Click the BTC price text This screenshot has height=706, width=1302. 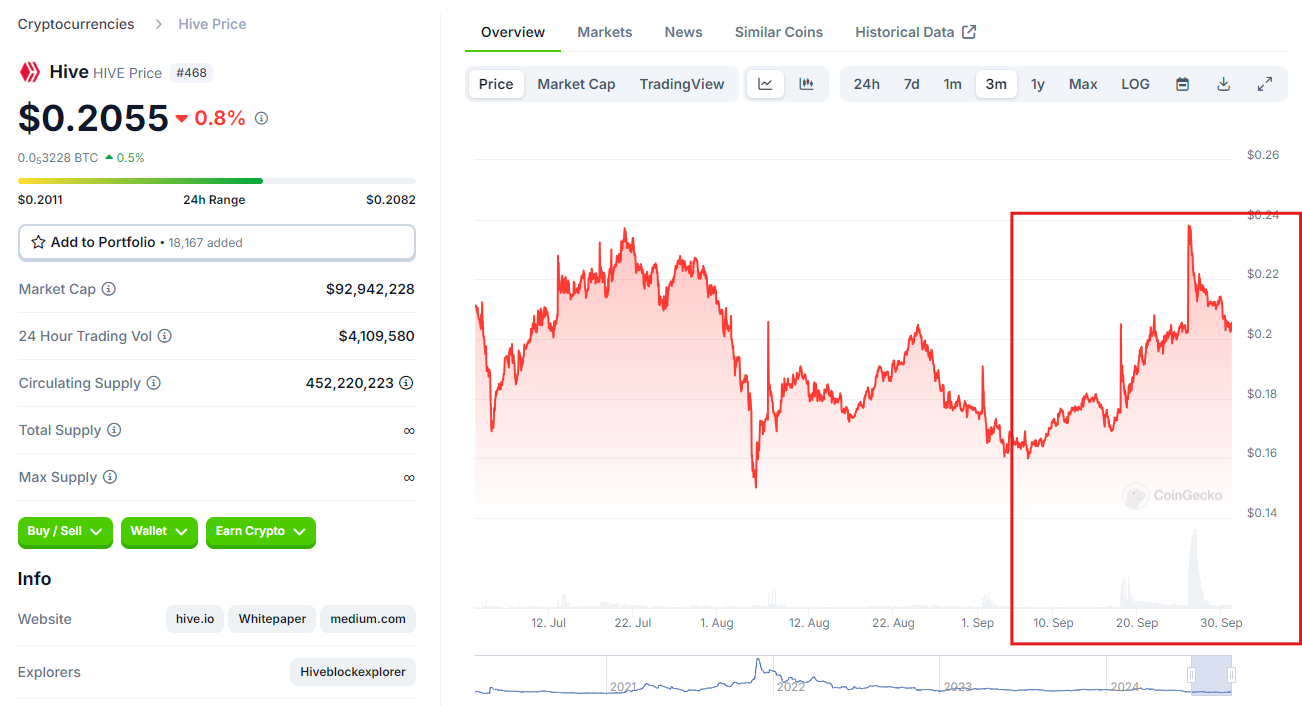pyautogui.click(x=58, y=157)
